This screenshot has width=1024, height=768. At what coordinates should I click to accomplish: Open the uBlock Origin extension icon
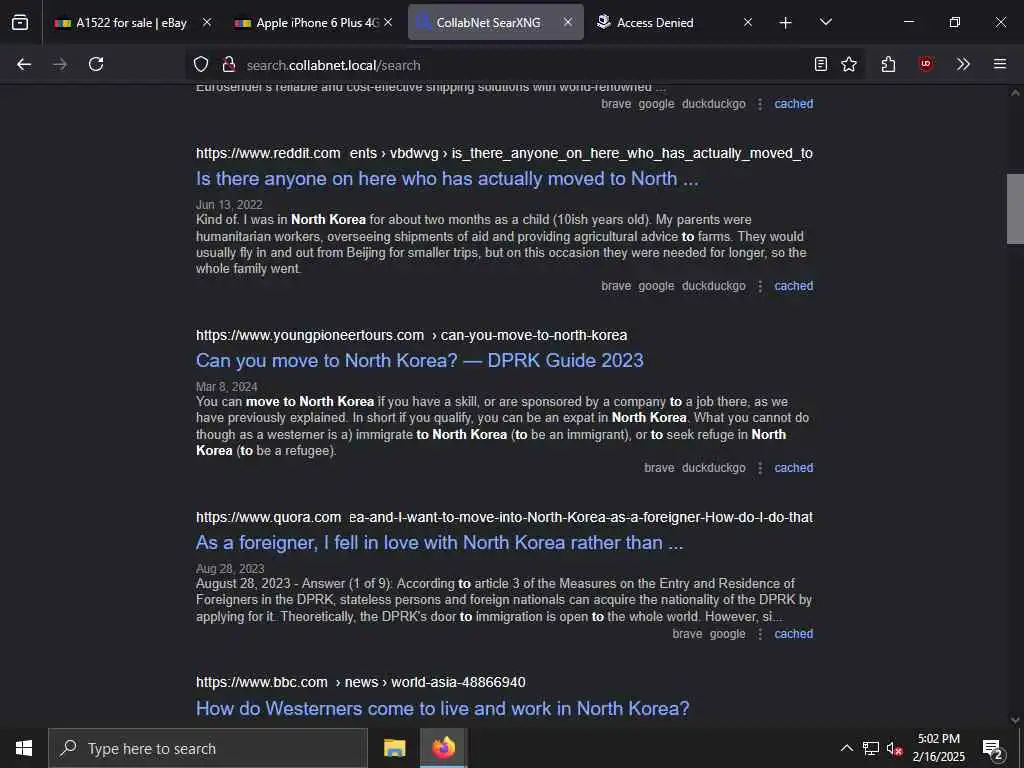pyautogui.click(x=925, y=64)
